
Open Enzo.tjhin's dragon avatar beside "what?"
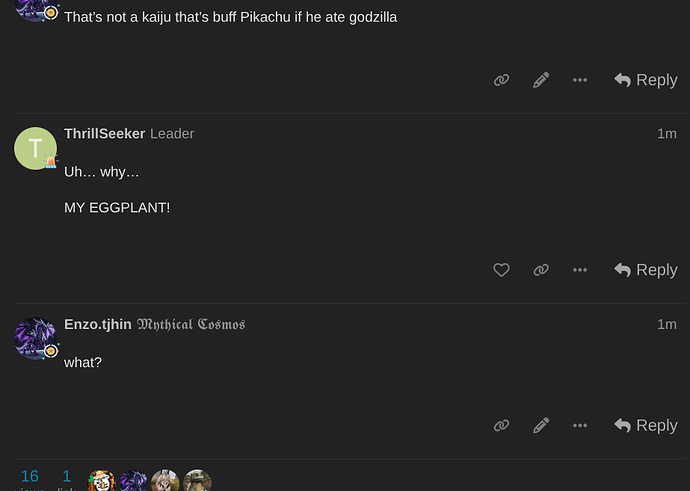(35, 338)
